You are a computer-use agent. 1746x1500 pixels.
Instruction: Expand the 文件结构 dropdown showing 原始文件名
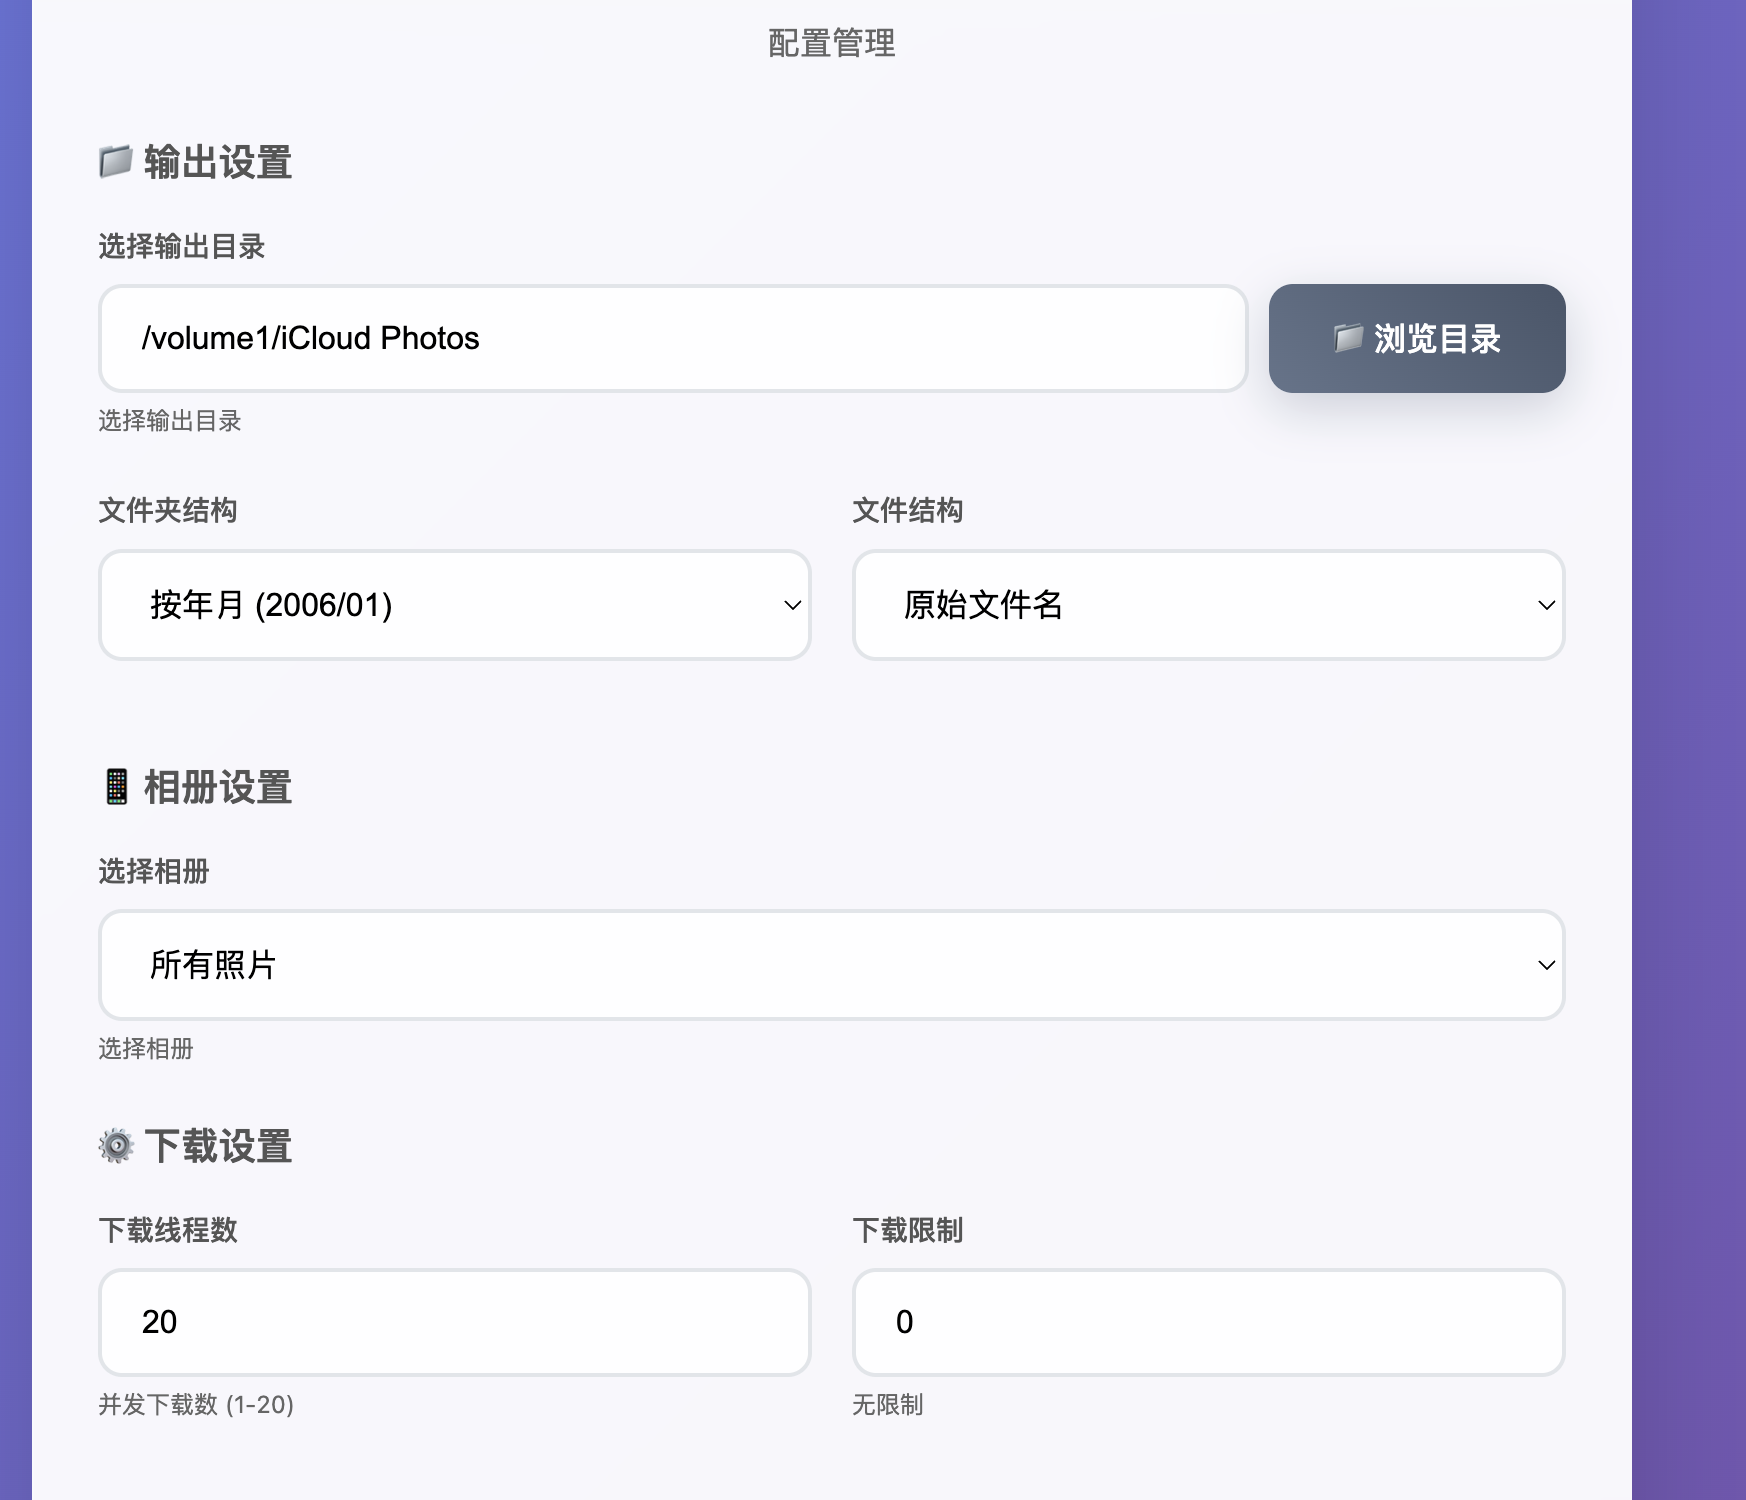tap(1208, 605)
